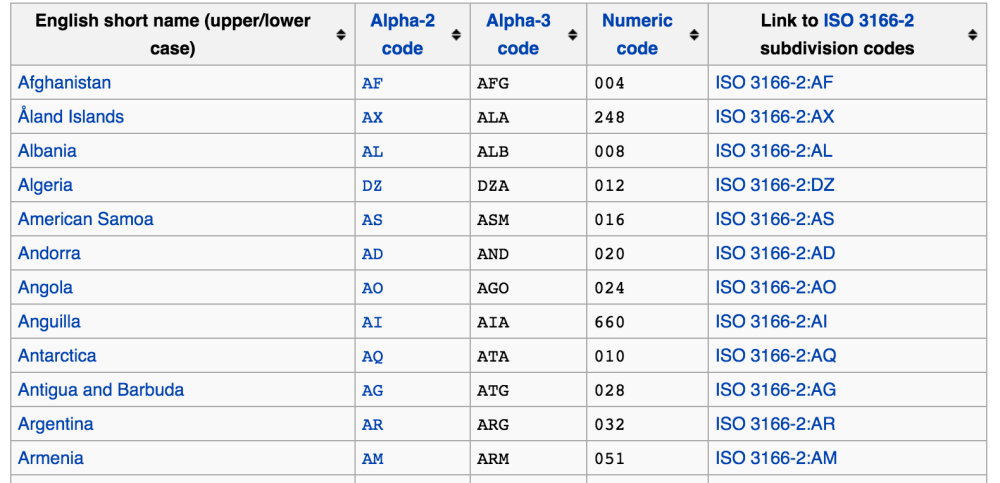The image size is (1000, 483).
Task: Sort table by Alpha-3 code arrows
Action: tap(573, 35)
